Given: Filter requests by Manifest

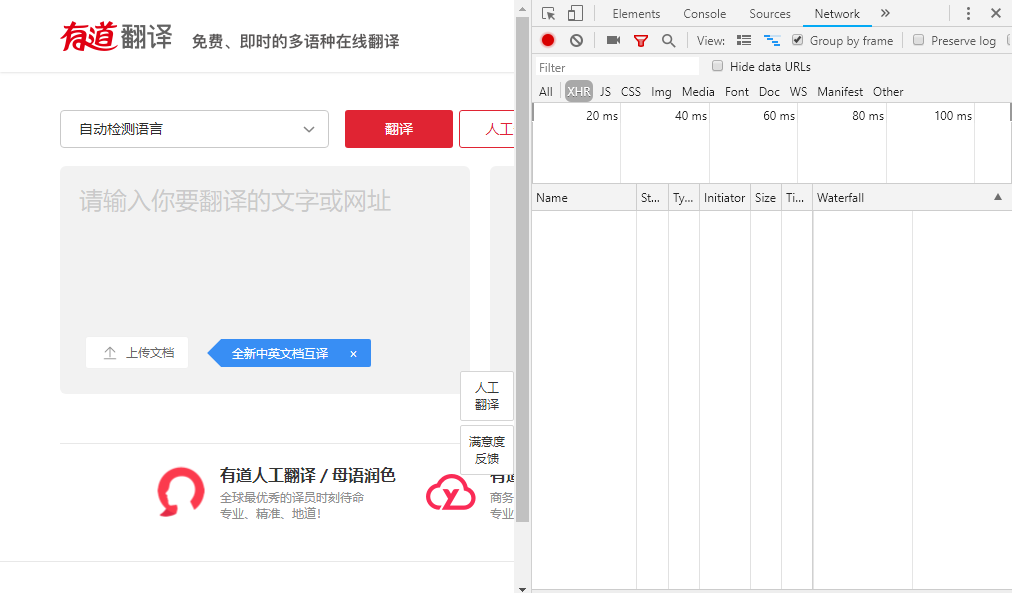Looking at the screenshot, I should 840,92.
